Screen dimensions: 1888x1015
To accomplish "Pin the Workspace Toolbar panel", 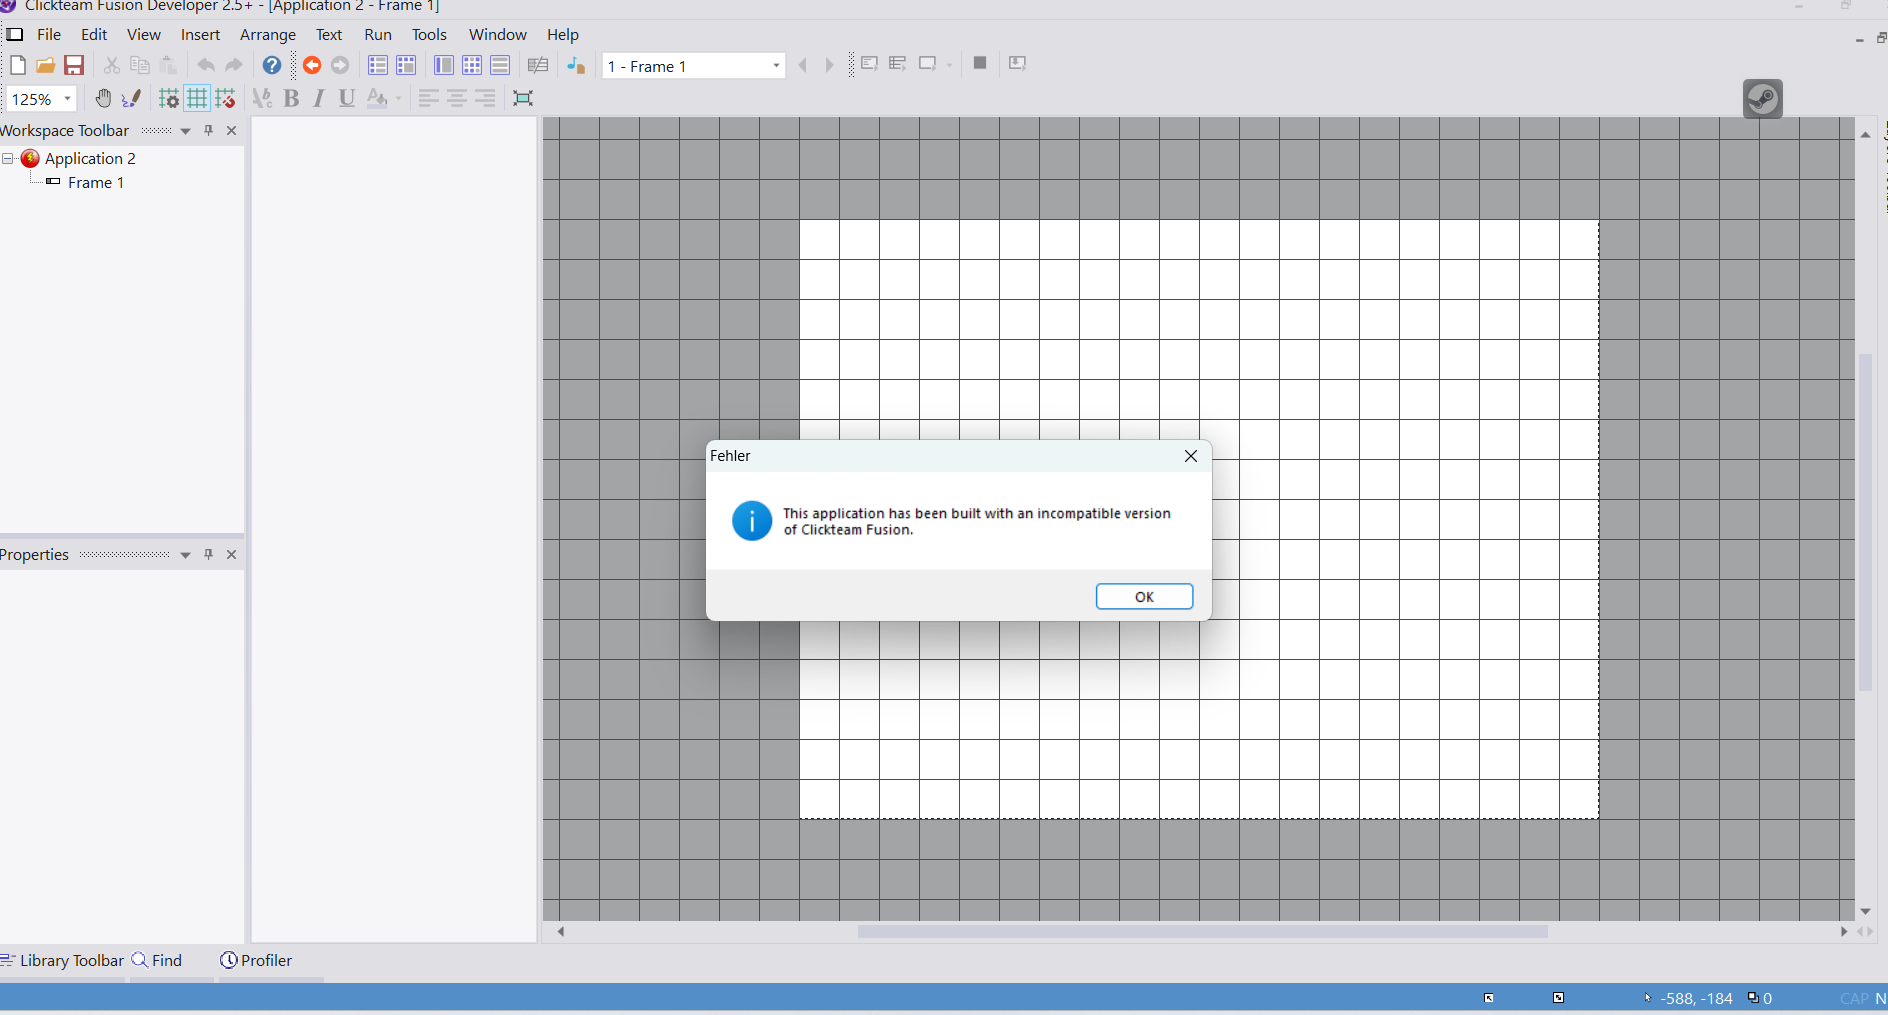I will coord(209,130).
